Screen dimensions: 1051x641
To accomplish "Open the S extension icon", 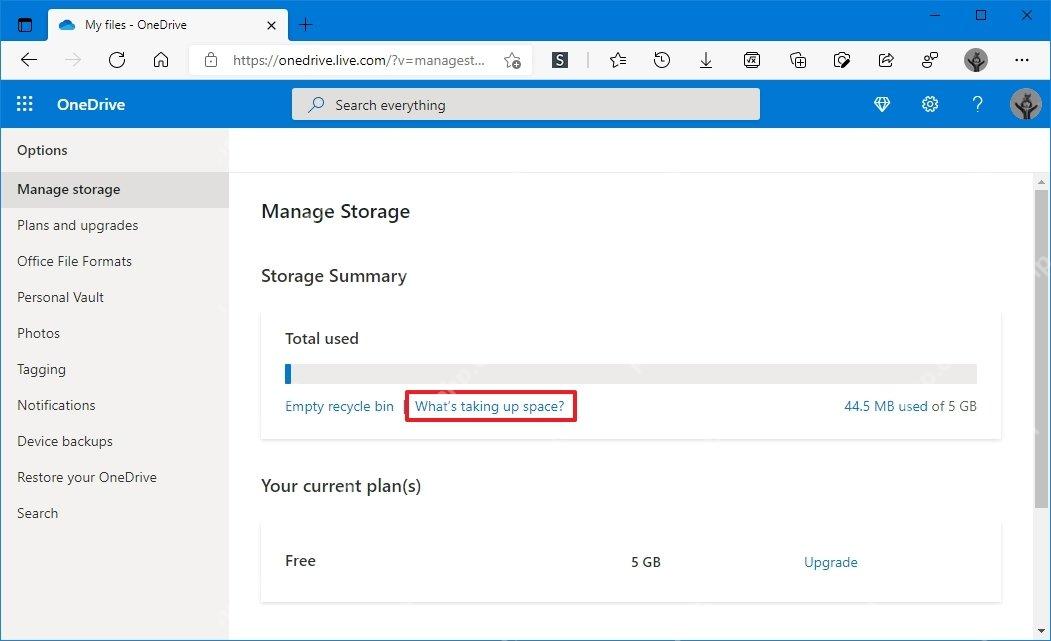I will coord(560,60).
